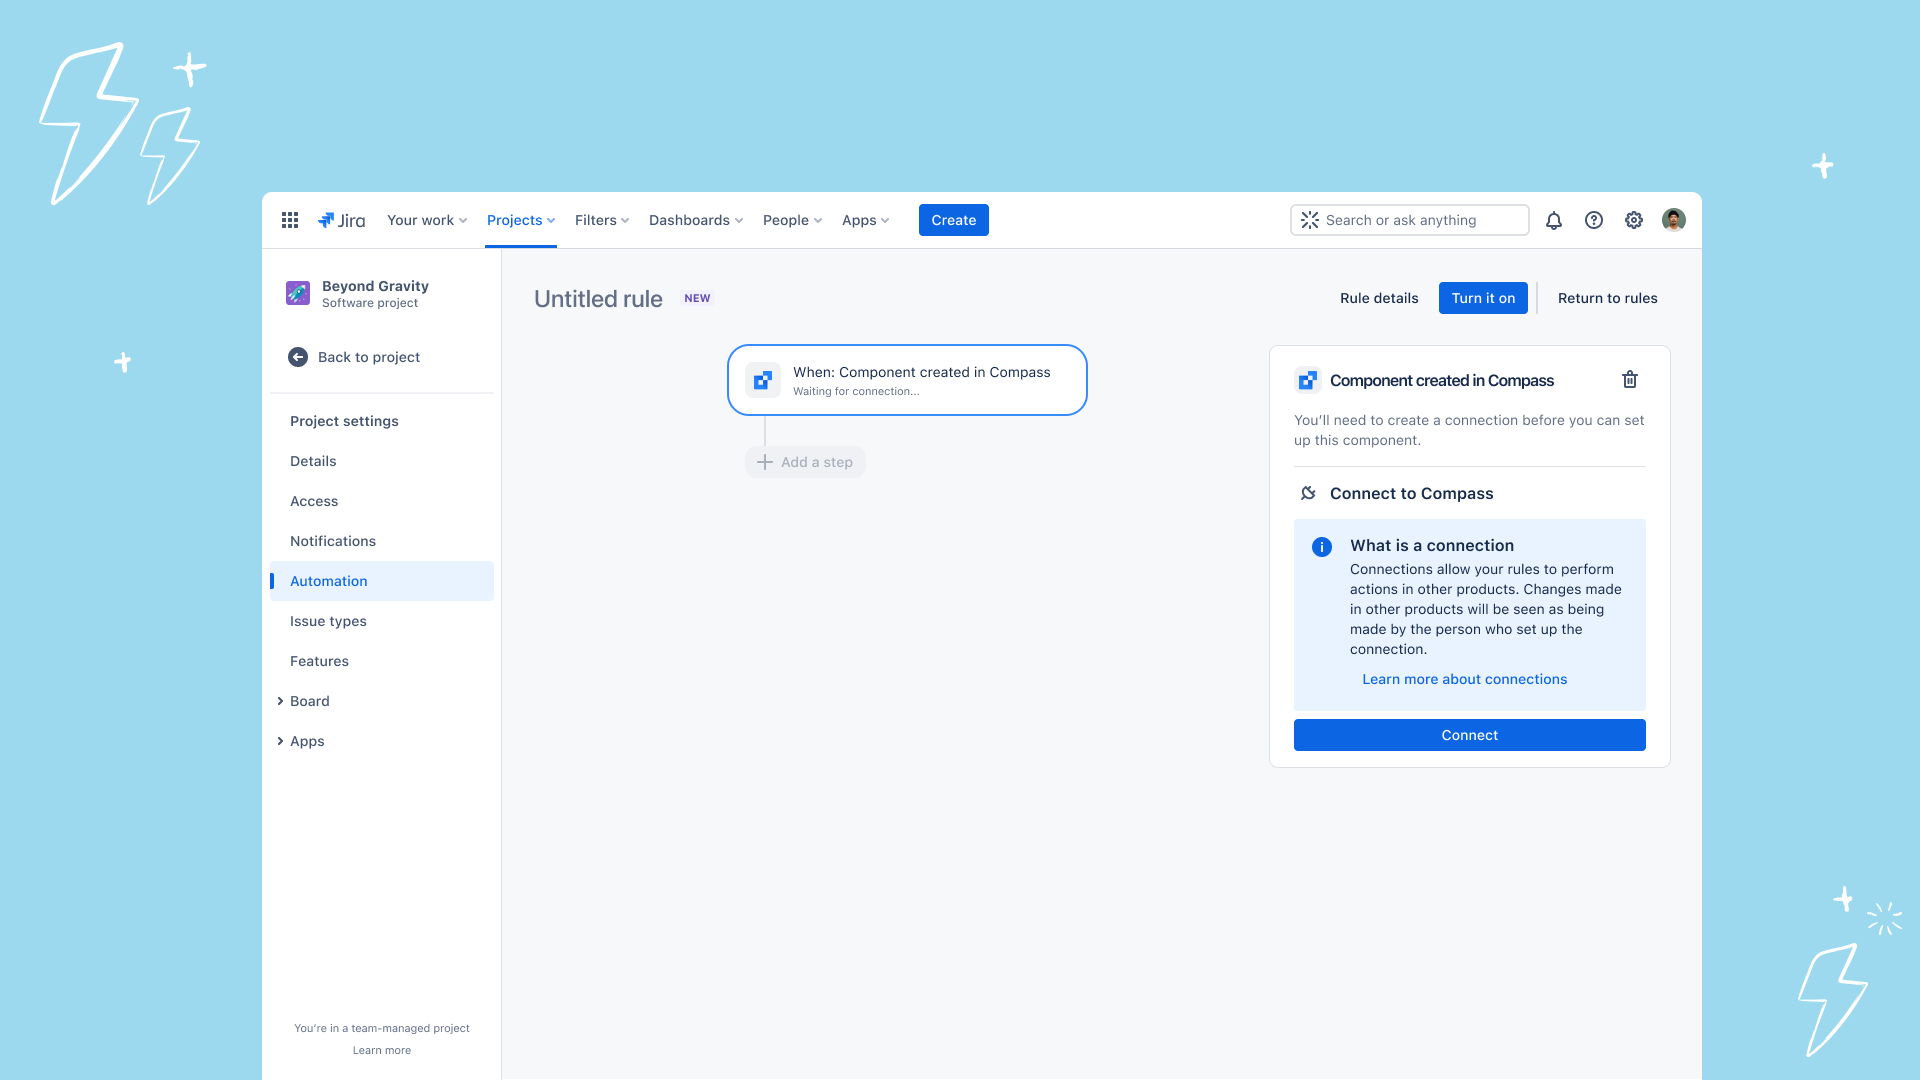The height and width of the screenshot is (1080, 1920).
Task: Select Access in project settings
Action: 382,501
